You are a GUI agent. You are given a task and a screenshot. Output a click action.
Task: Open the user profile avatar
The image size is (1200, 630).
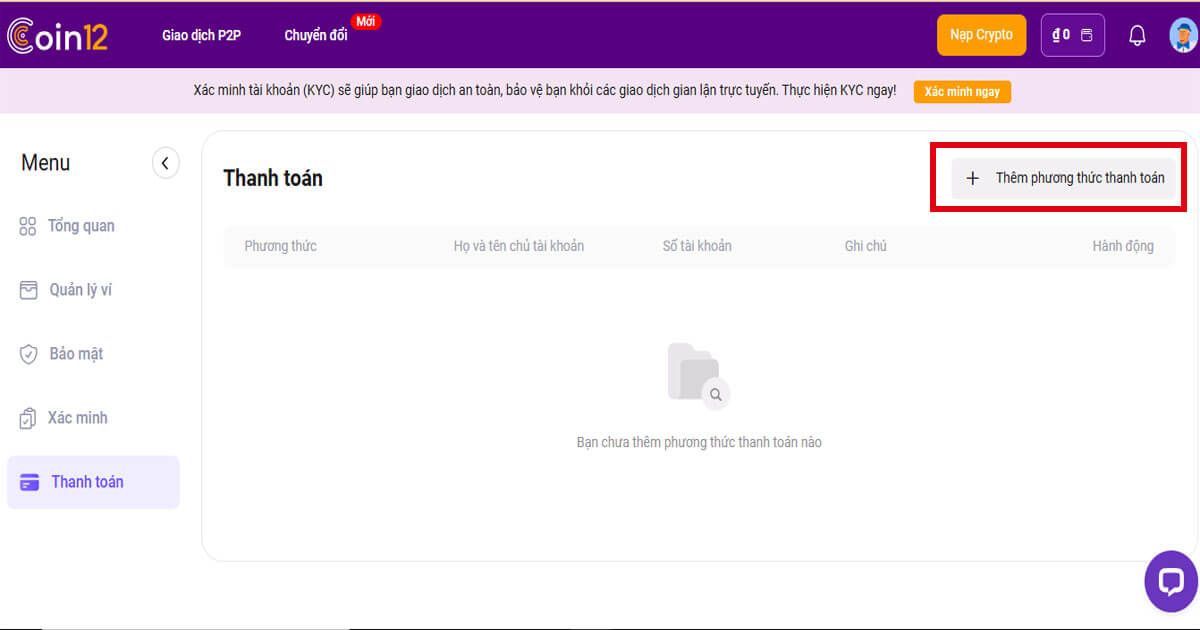click(1183, 35)
